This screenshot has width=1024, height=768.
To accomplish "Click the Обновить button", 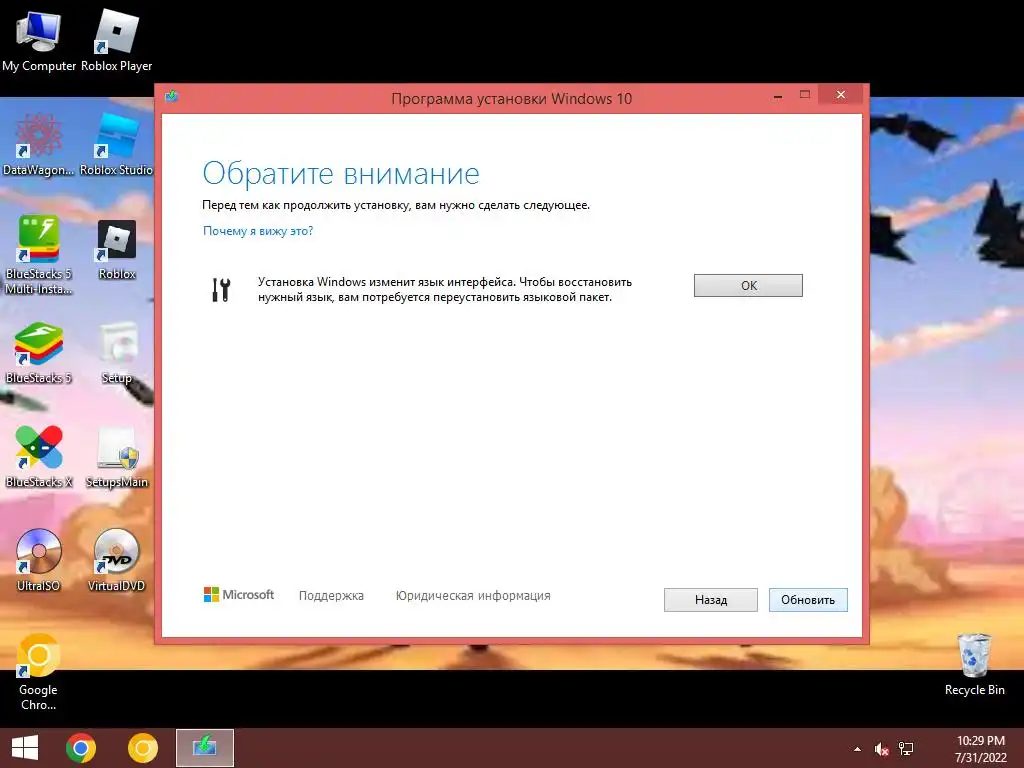I will click(x=808, y=600).
